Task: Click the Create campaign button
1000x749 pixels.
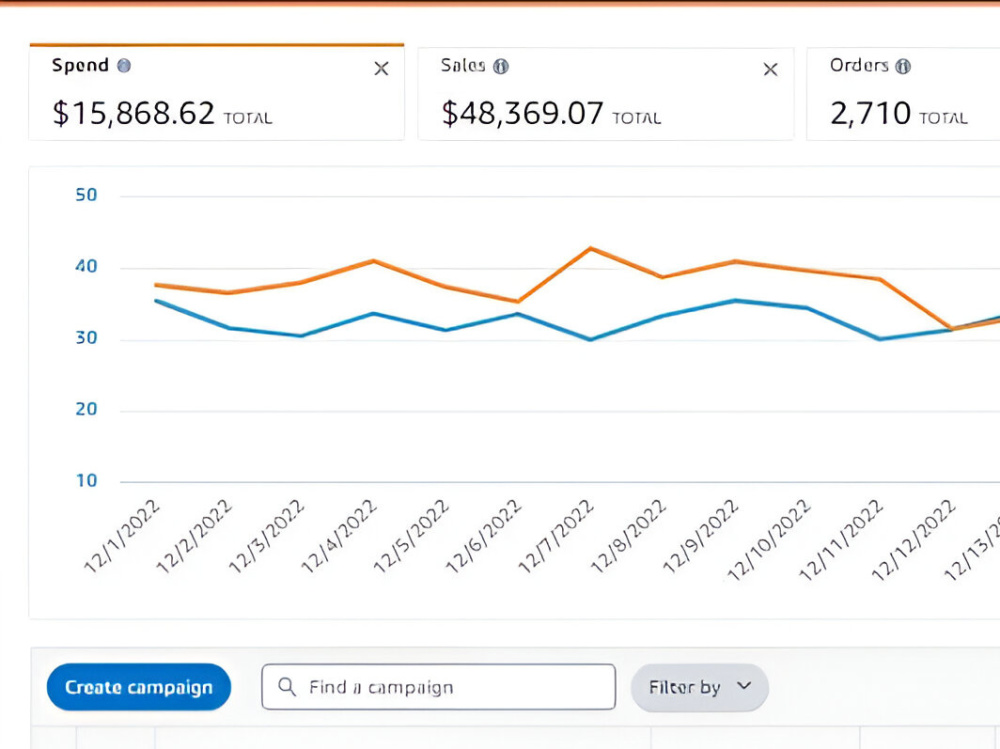Action: coord(139,687)
